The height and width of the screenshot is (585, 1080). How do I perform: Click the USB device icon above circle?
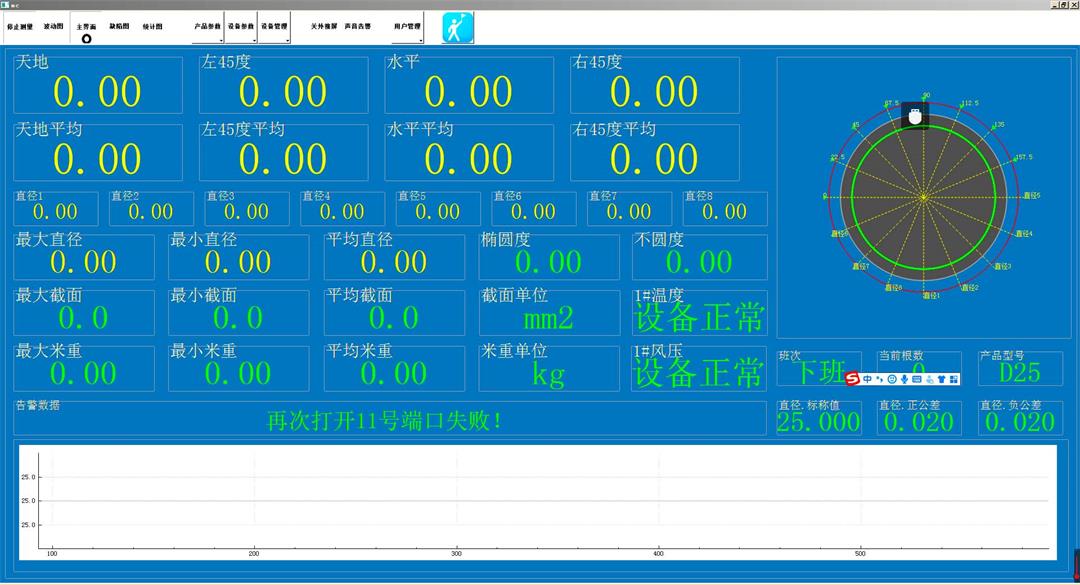[914, 115]
